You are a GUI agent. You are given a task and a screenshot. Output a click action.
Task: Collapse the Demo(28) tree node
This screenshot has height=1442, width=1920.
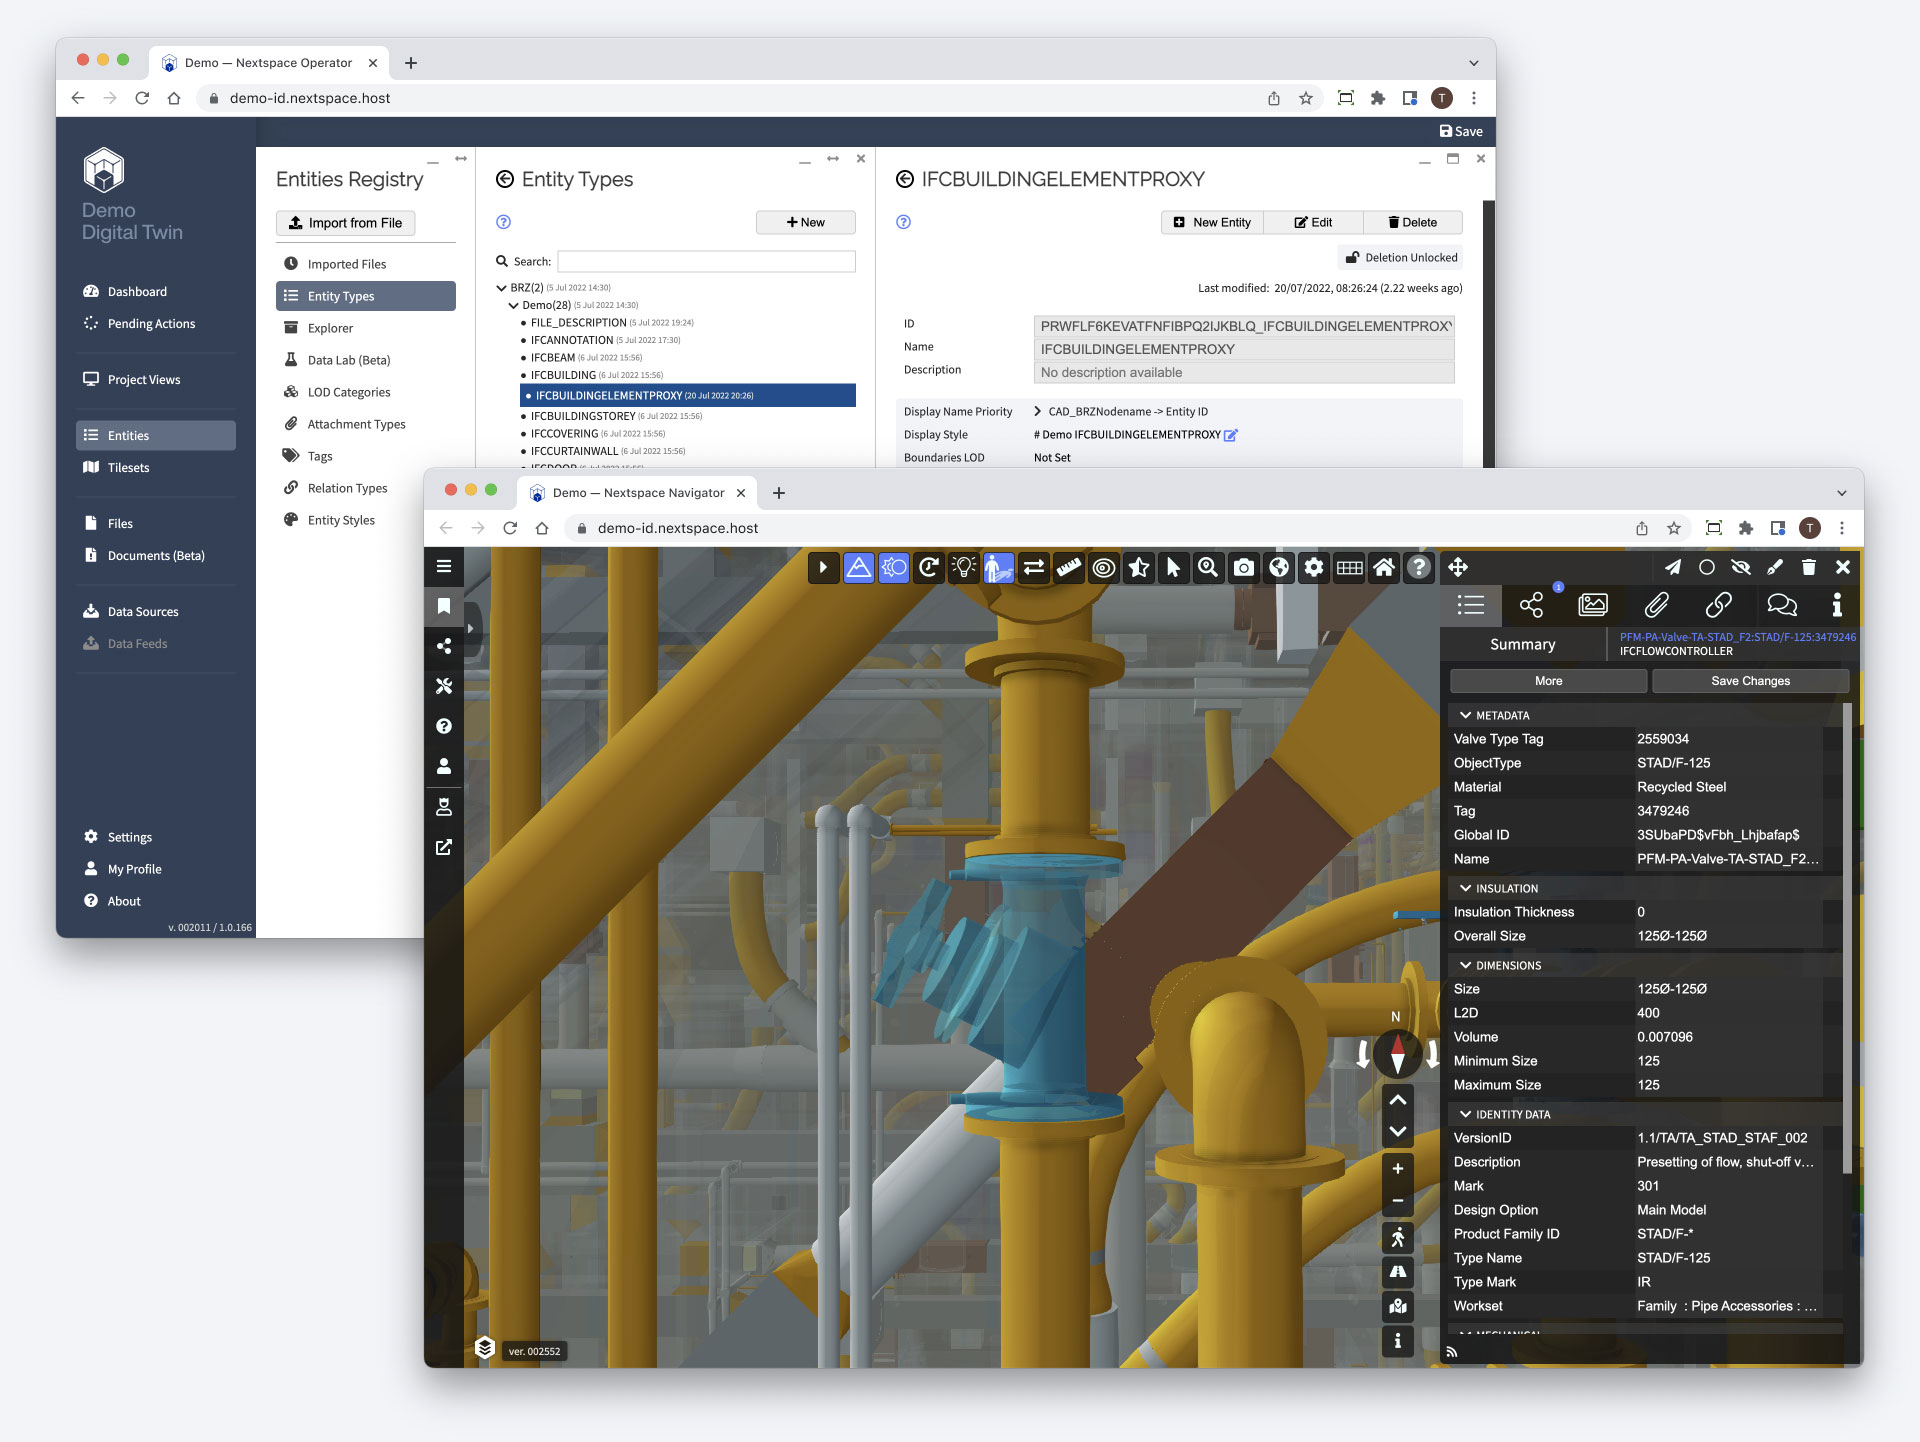point(513,306)
